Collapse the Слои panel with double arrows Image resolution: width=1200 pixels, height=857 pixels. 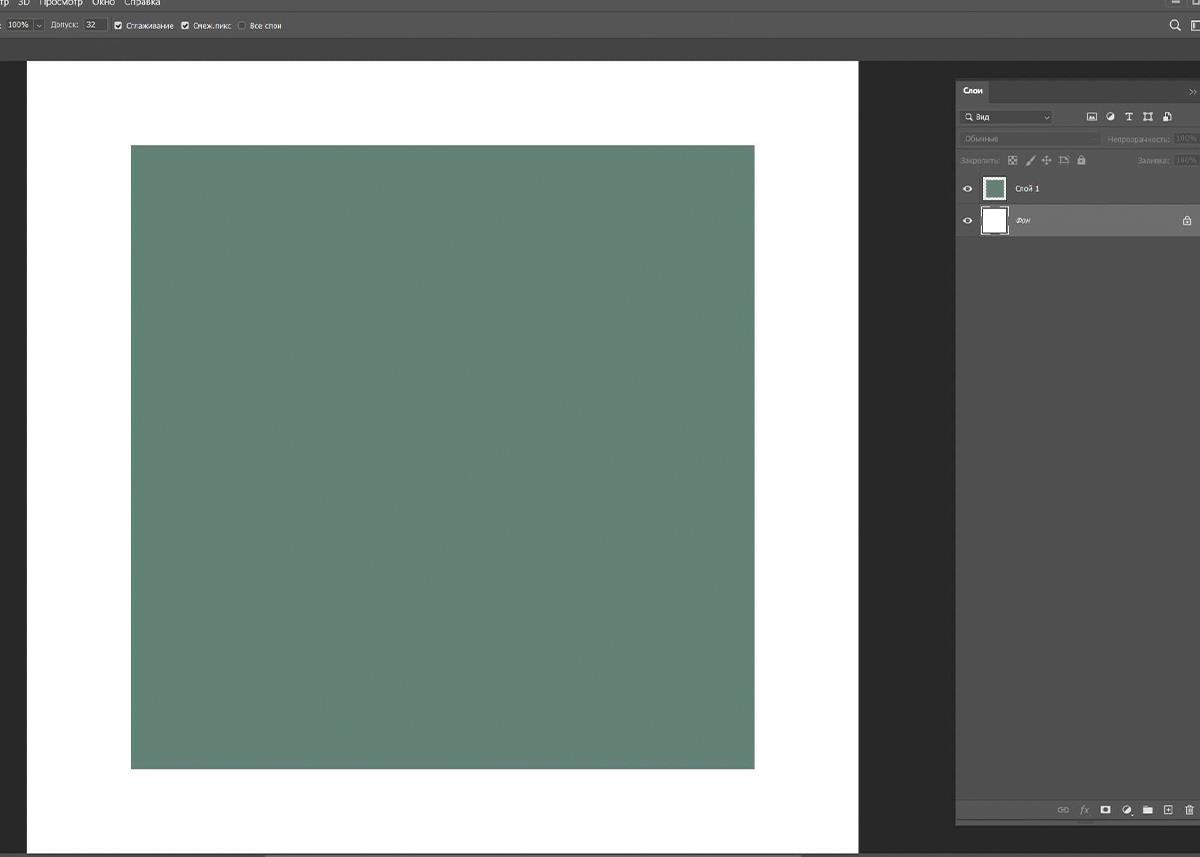1192,91
